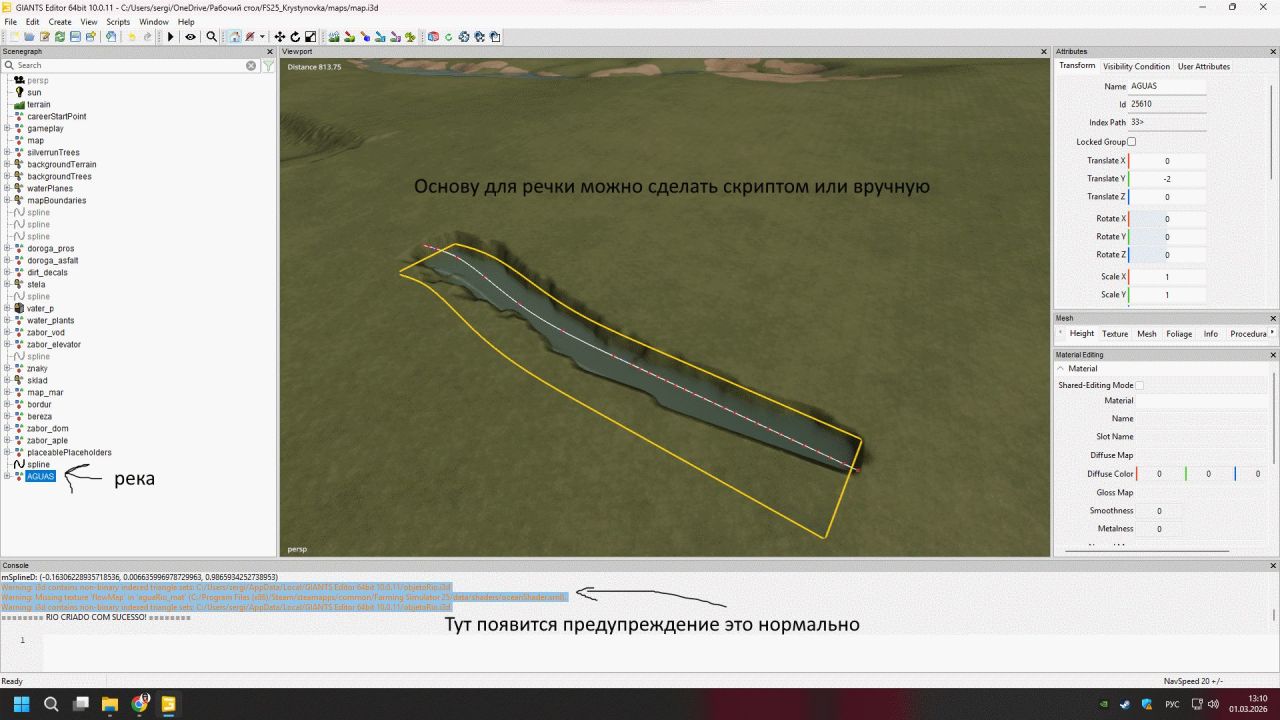1280x720 pixels.
Task: Activate the rotate tool
Action: pyautogui.click(x=295, y=37)
